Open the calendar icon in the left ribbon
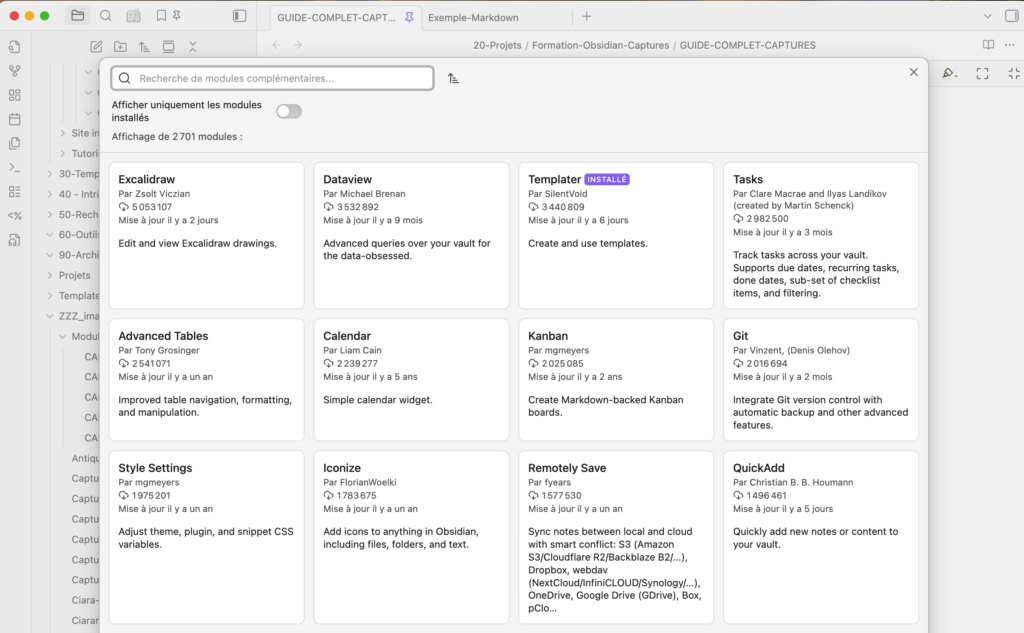Image resolution: width=1024 pixels, height=633 pixels. 14,119
